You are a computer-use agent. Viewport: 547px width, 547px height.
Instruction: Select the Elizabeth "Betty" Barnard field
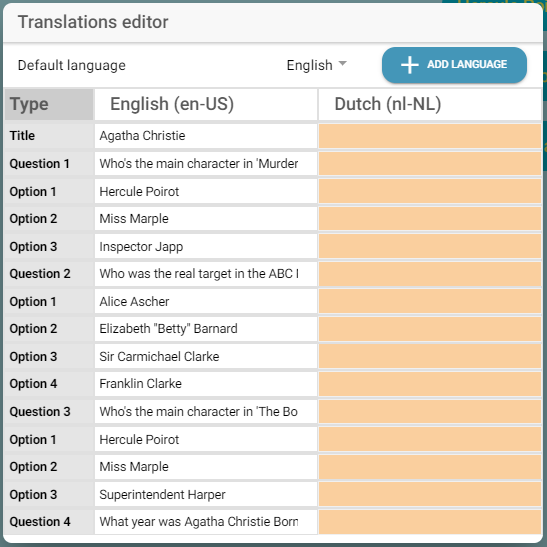(x=206, y=329)
